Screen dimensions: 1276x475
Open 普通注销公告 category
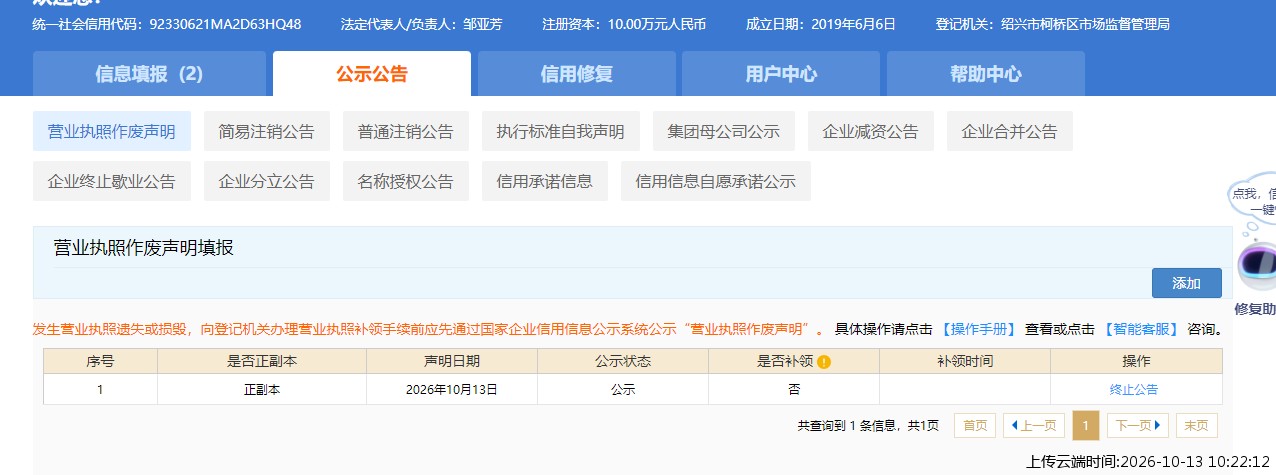pos(405,131)
